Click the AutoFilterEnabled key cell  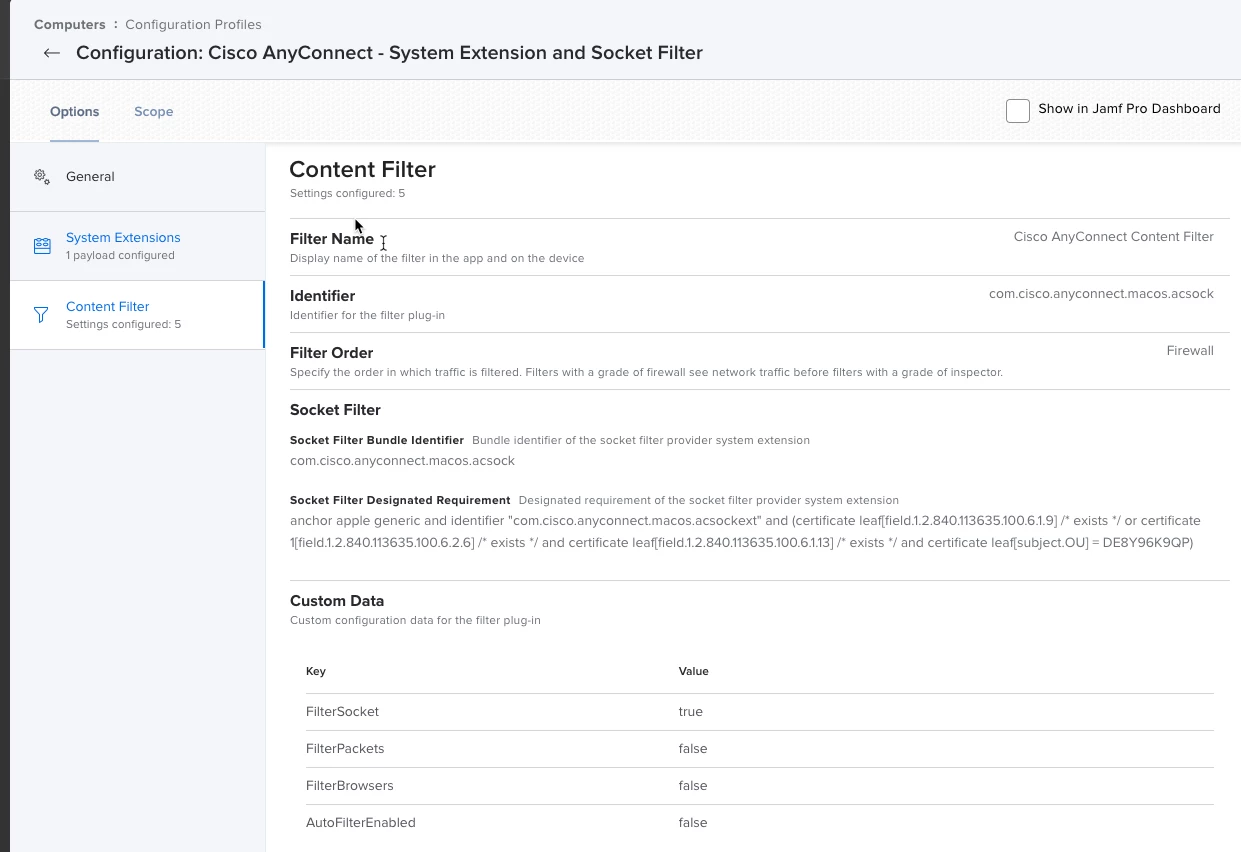pyautogui.click(x=360, y=823)
